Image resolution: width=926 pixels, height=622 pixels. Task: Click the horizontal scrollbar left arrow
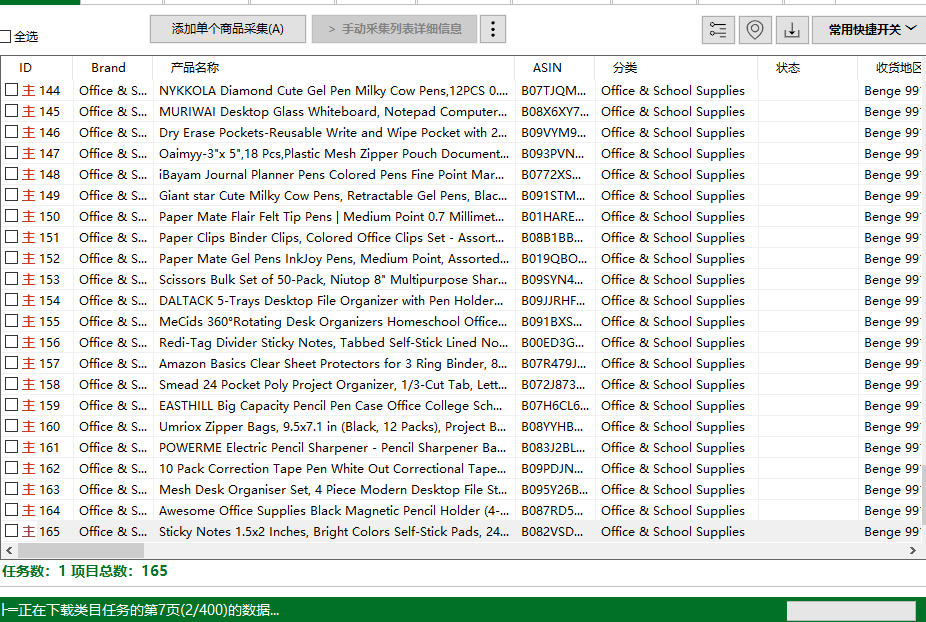coord(9,551)
